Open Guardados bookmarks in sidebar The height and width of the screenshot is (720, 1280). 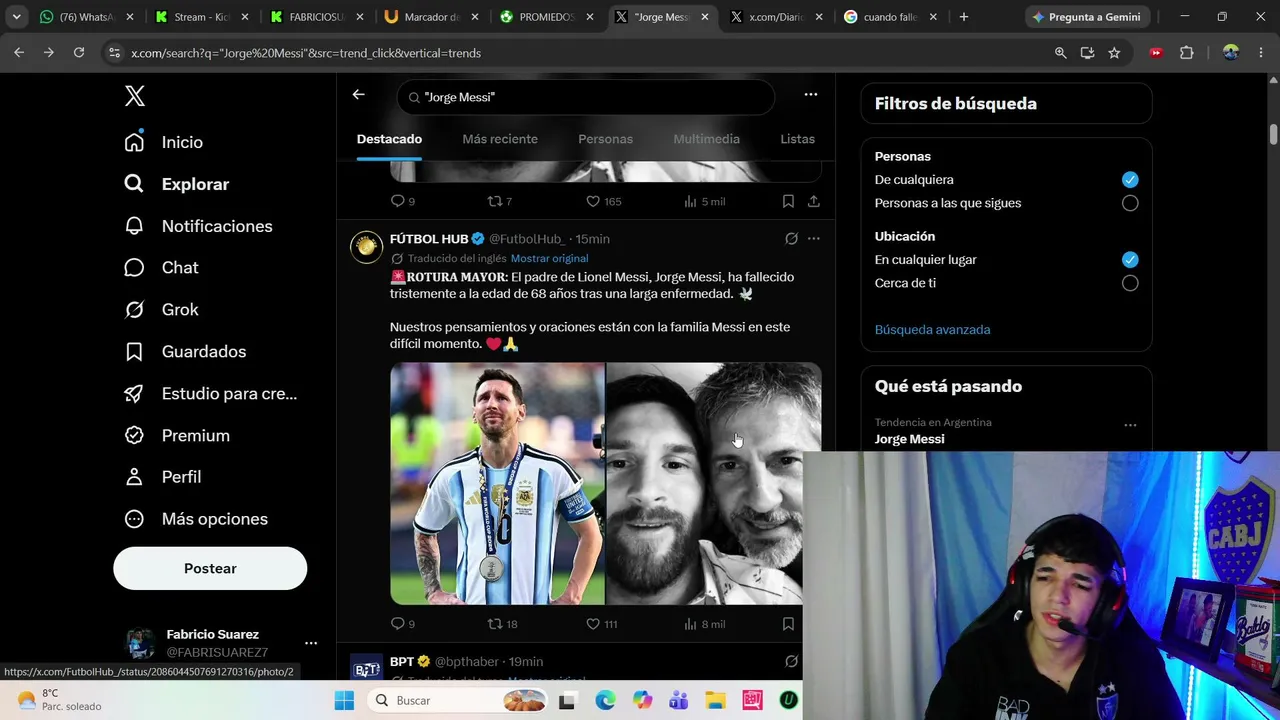point(184,352)
